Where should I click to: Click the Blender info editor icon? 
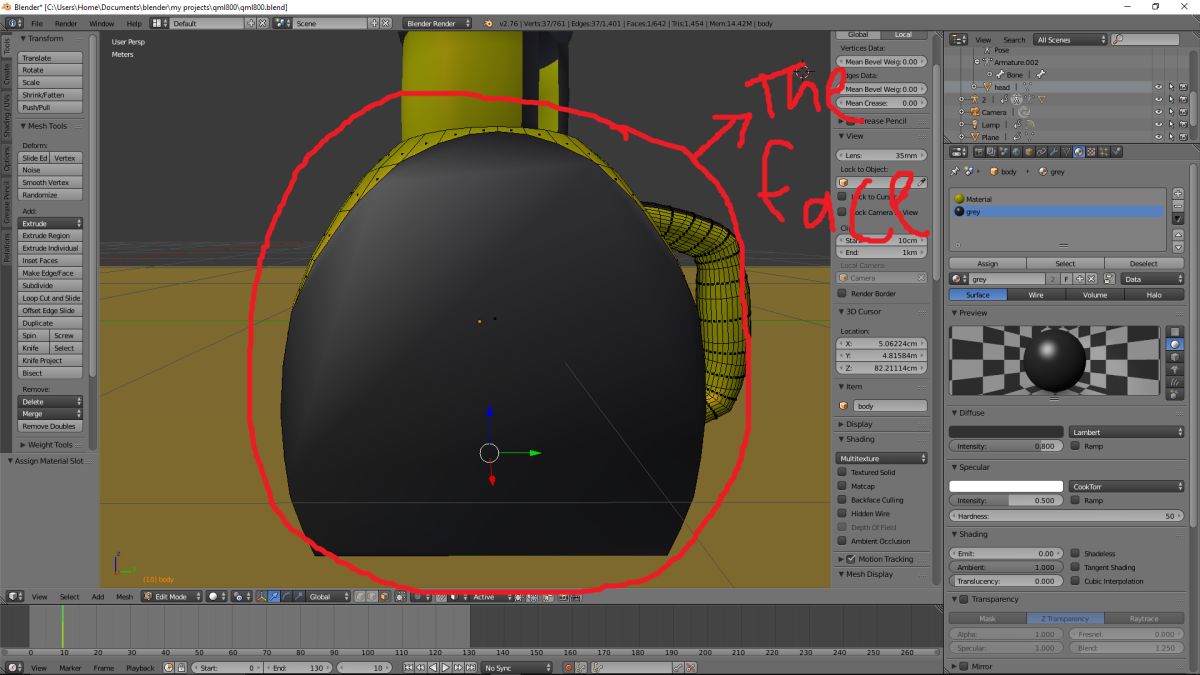[x=15, y=22]
